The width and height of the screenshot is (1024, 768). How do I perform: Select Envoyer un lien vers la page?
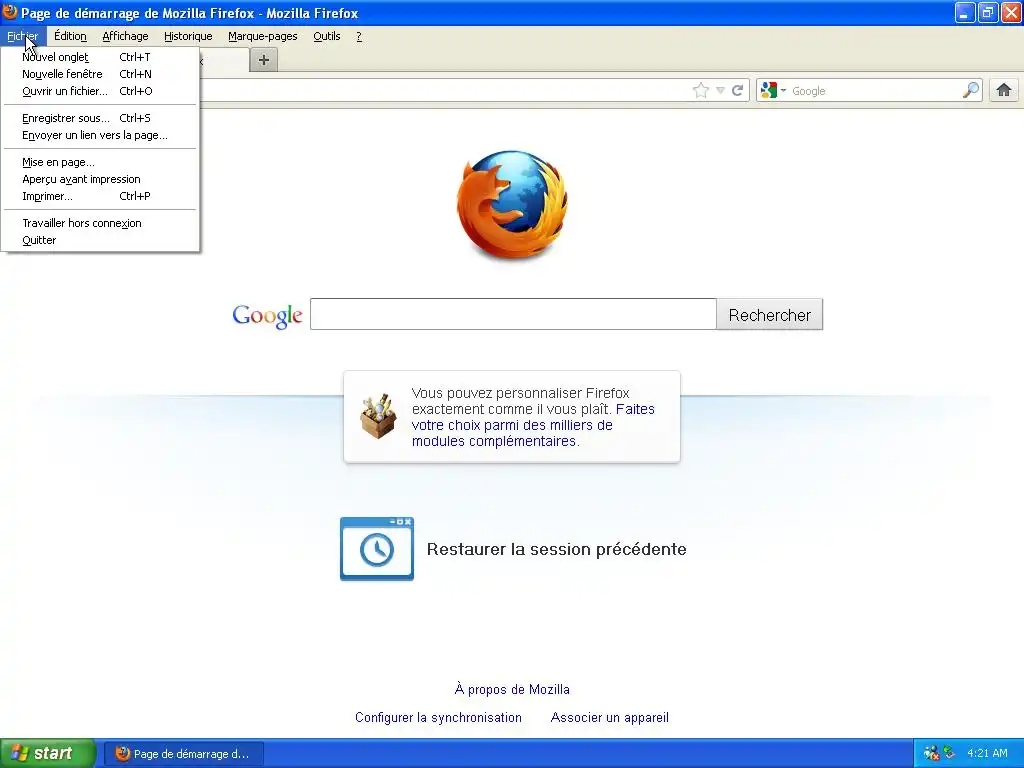click(x=101, y=135)
